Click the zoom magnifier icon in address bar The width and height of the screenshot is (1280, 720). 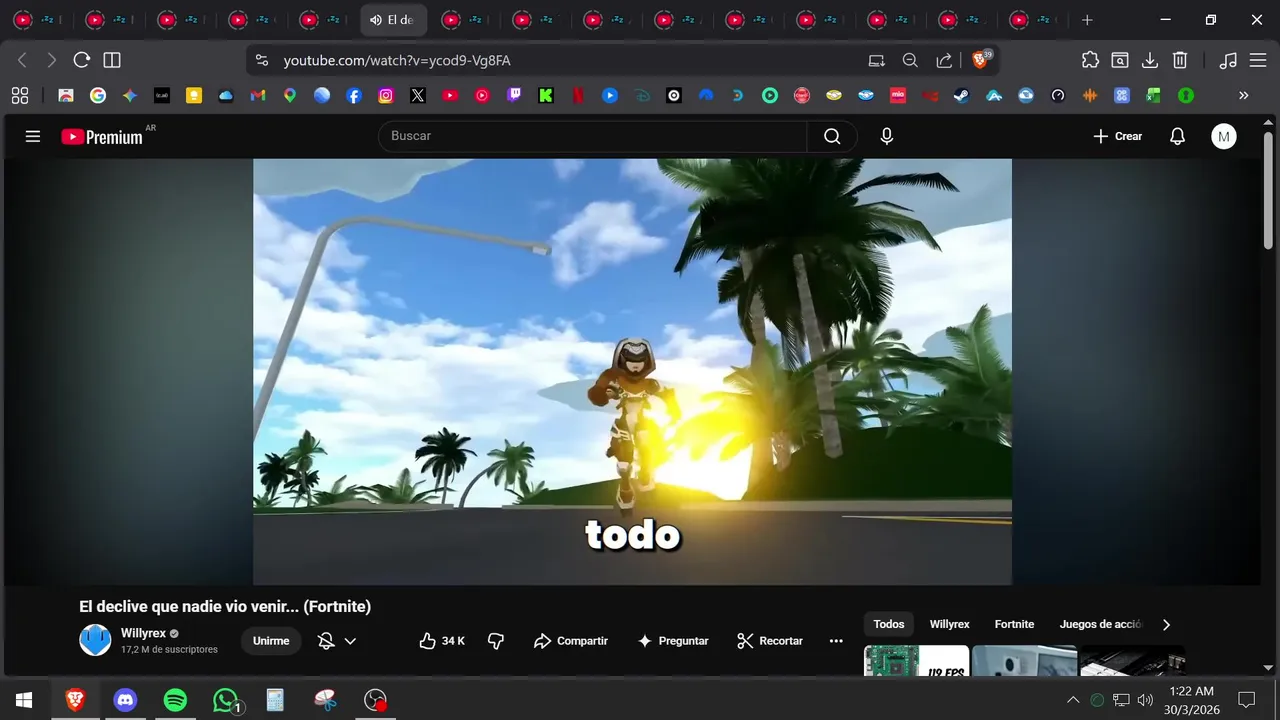tap(910, 60)
